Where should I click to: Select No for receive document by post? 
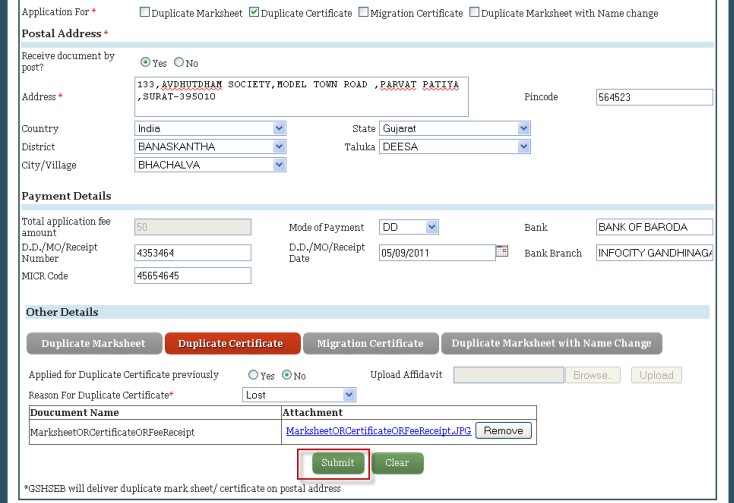[179, 63]
